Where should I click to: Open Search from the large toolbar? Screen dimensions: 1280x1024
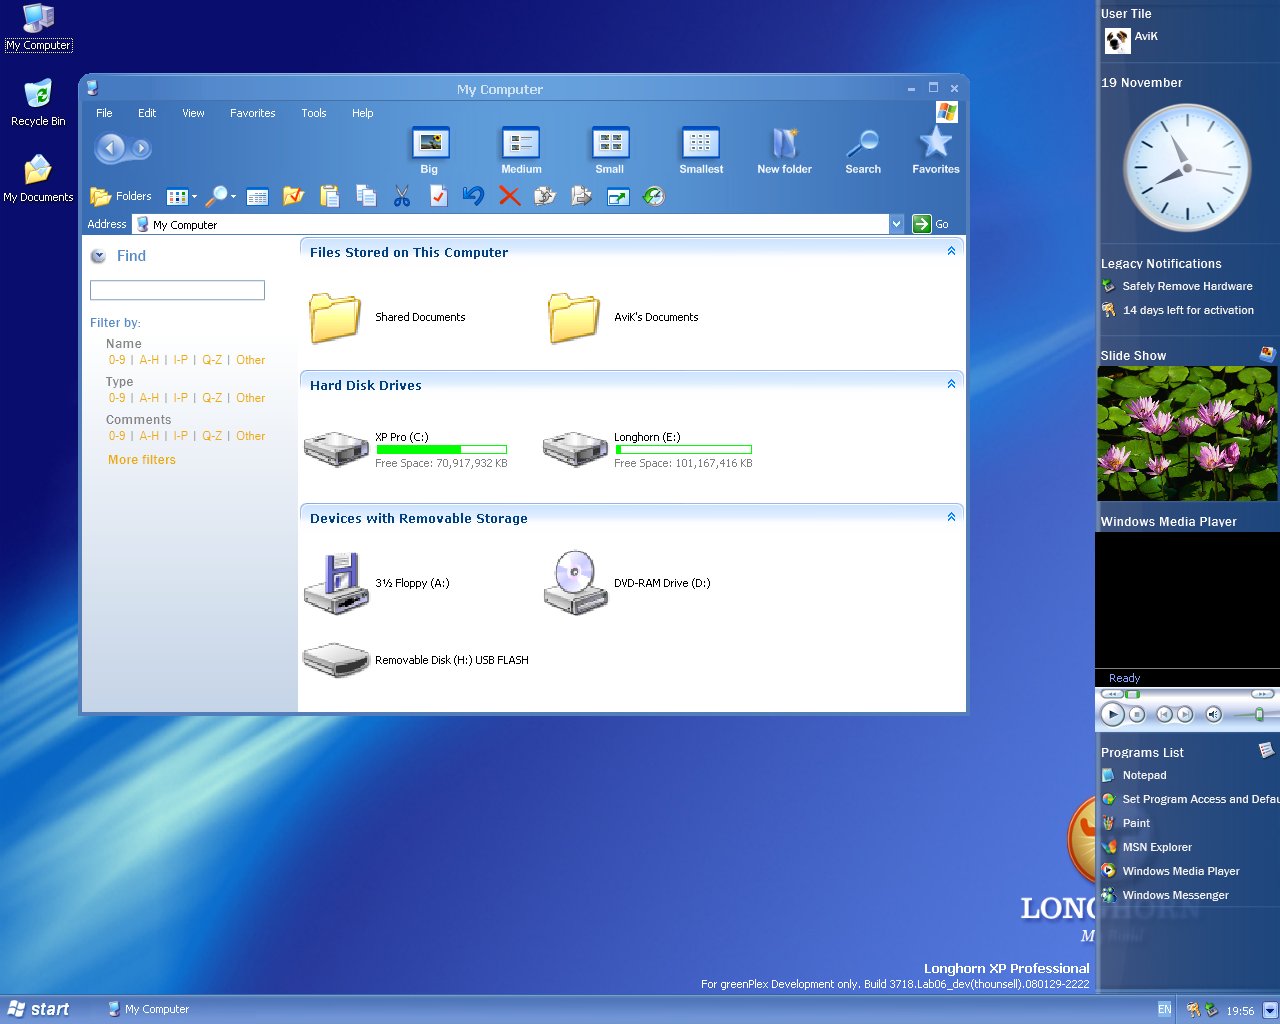(863, 150)
